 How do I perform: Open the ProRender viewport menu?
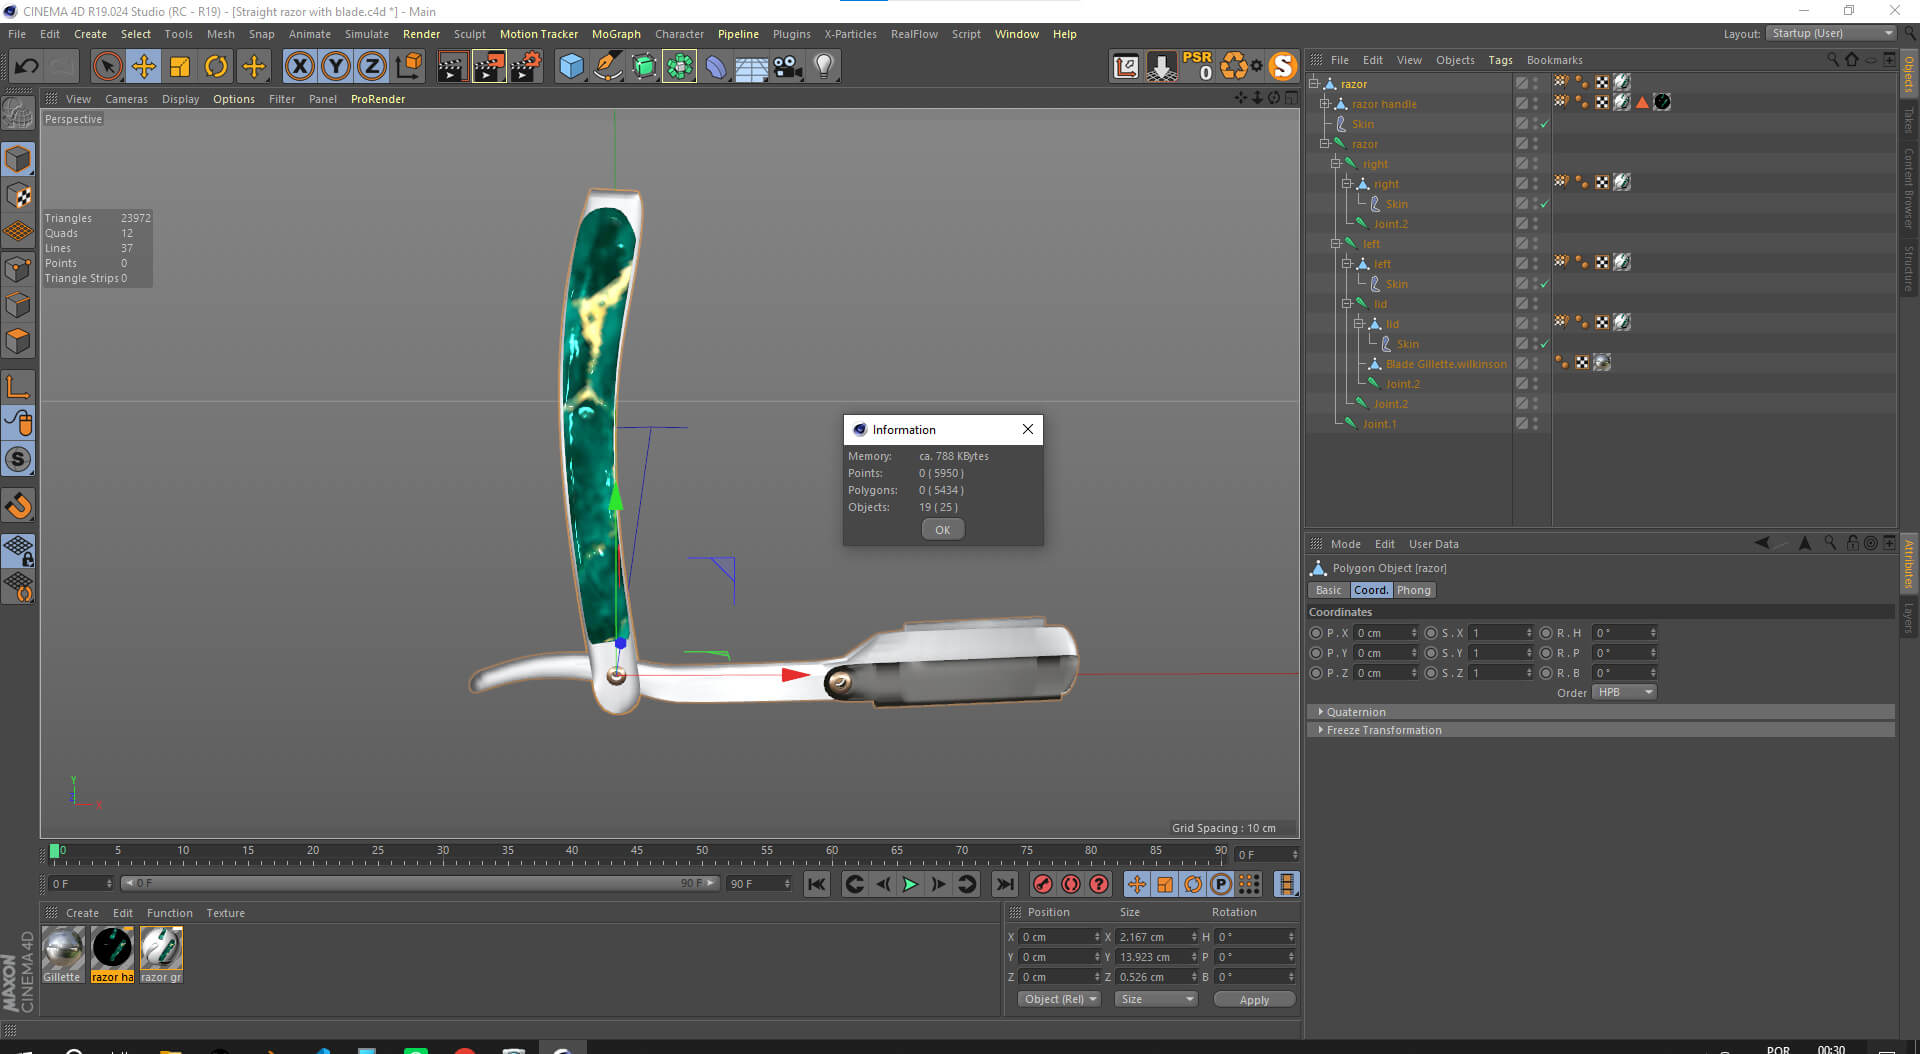point(378,99)
